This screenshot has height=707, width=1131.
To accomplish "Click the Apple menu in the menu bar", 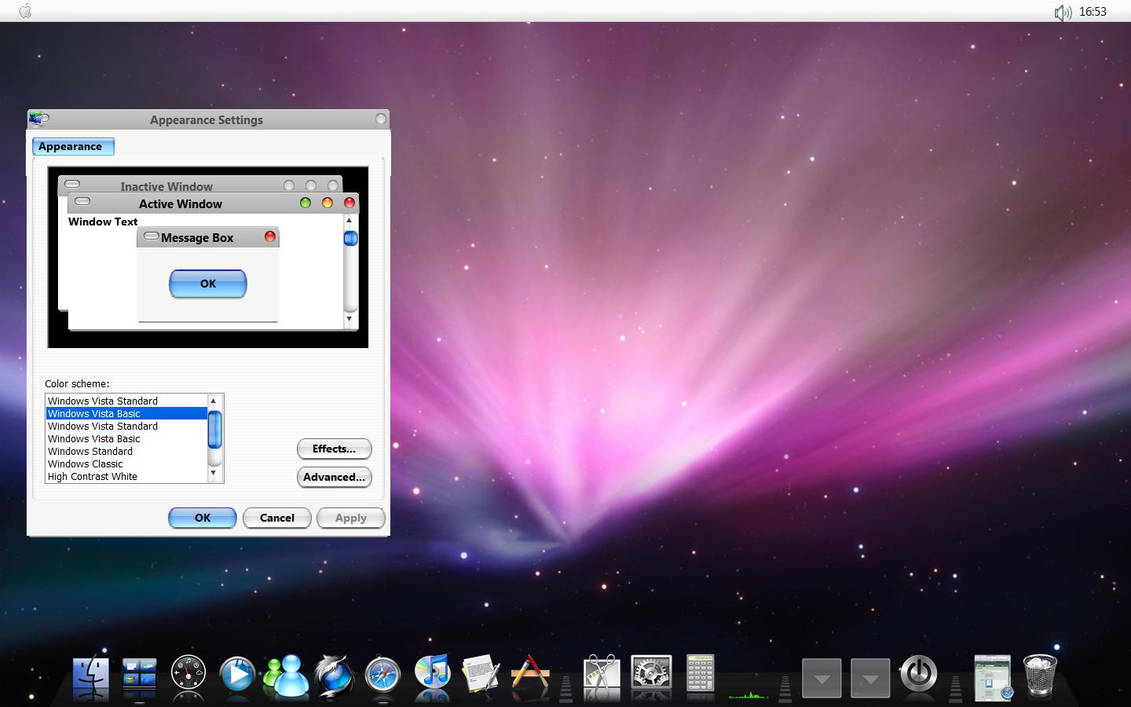I will tap(24, 11).
